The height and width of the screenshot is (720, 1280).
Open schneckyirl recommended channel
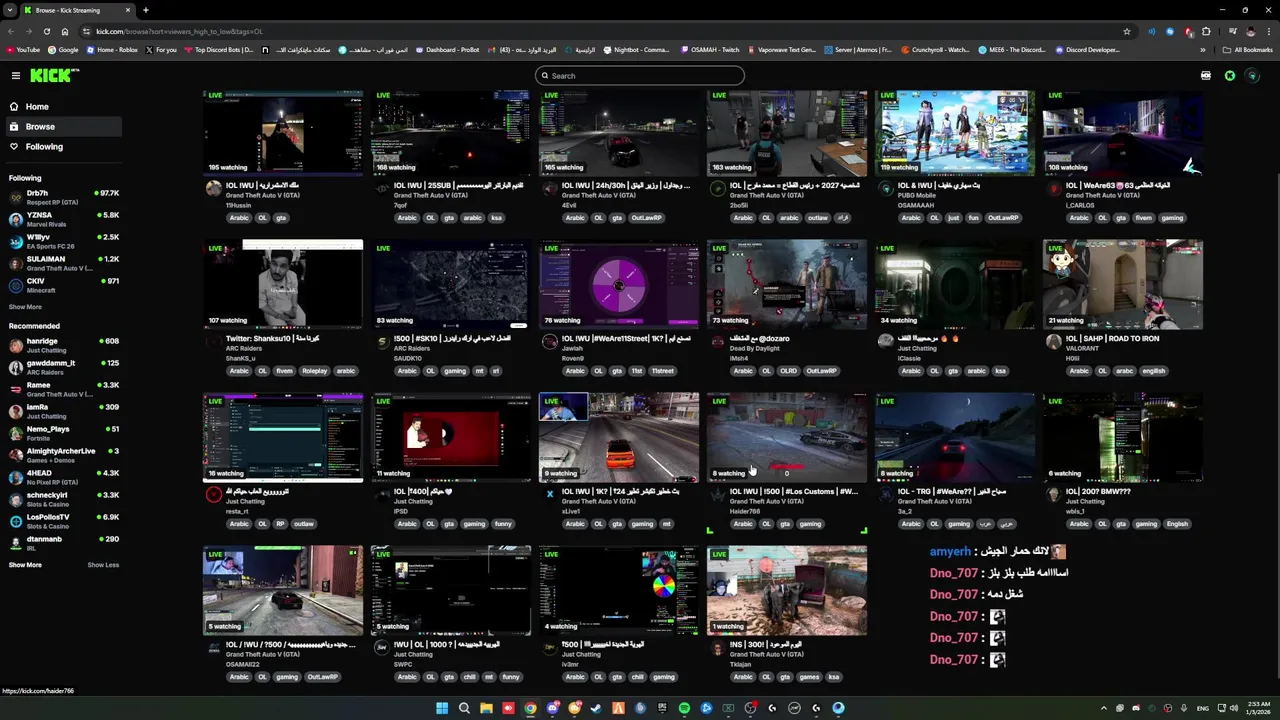[x=62, y=499]
